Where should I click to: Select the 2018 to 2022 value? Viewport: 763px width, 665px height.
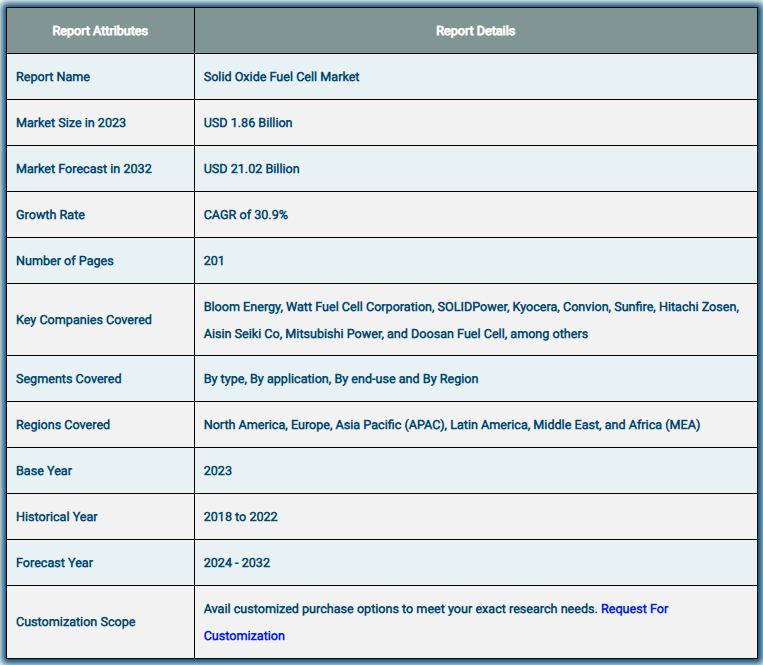240,517
